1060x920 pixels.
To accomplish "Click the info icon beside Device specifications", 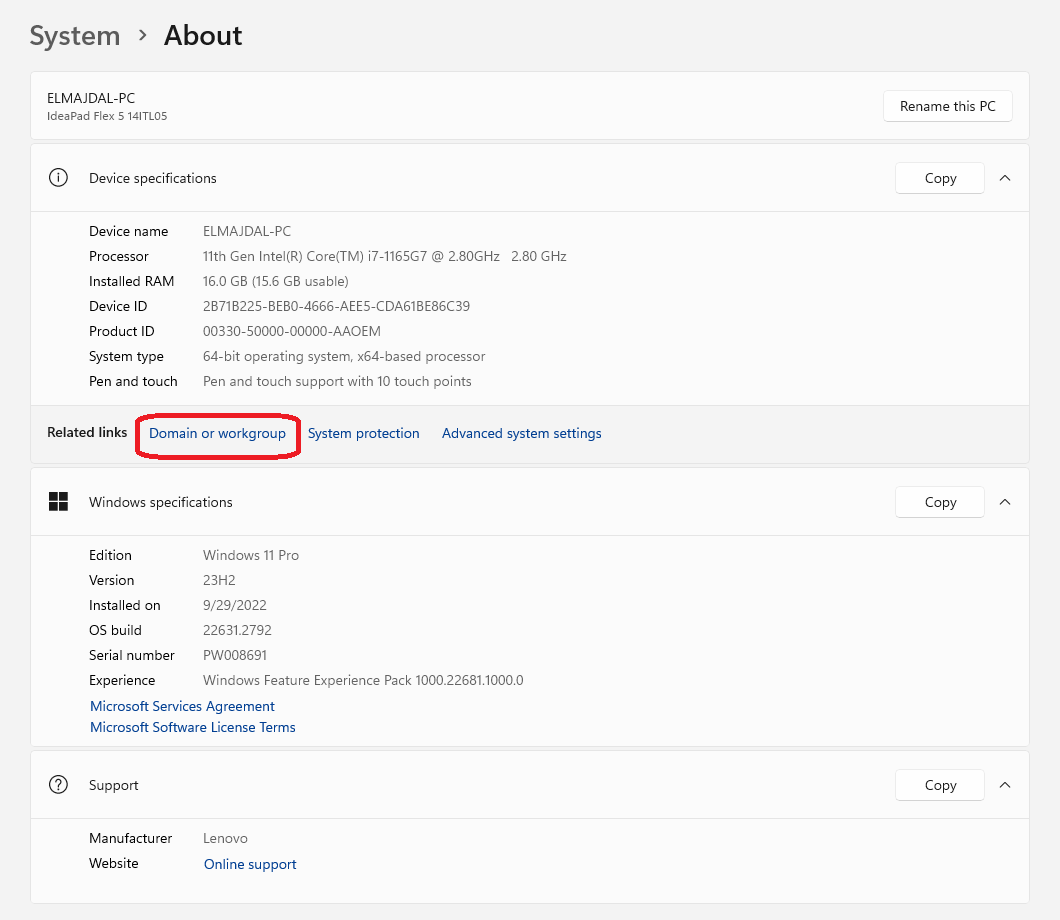I will (58, 177).
